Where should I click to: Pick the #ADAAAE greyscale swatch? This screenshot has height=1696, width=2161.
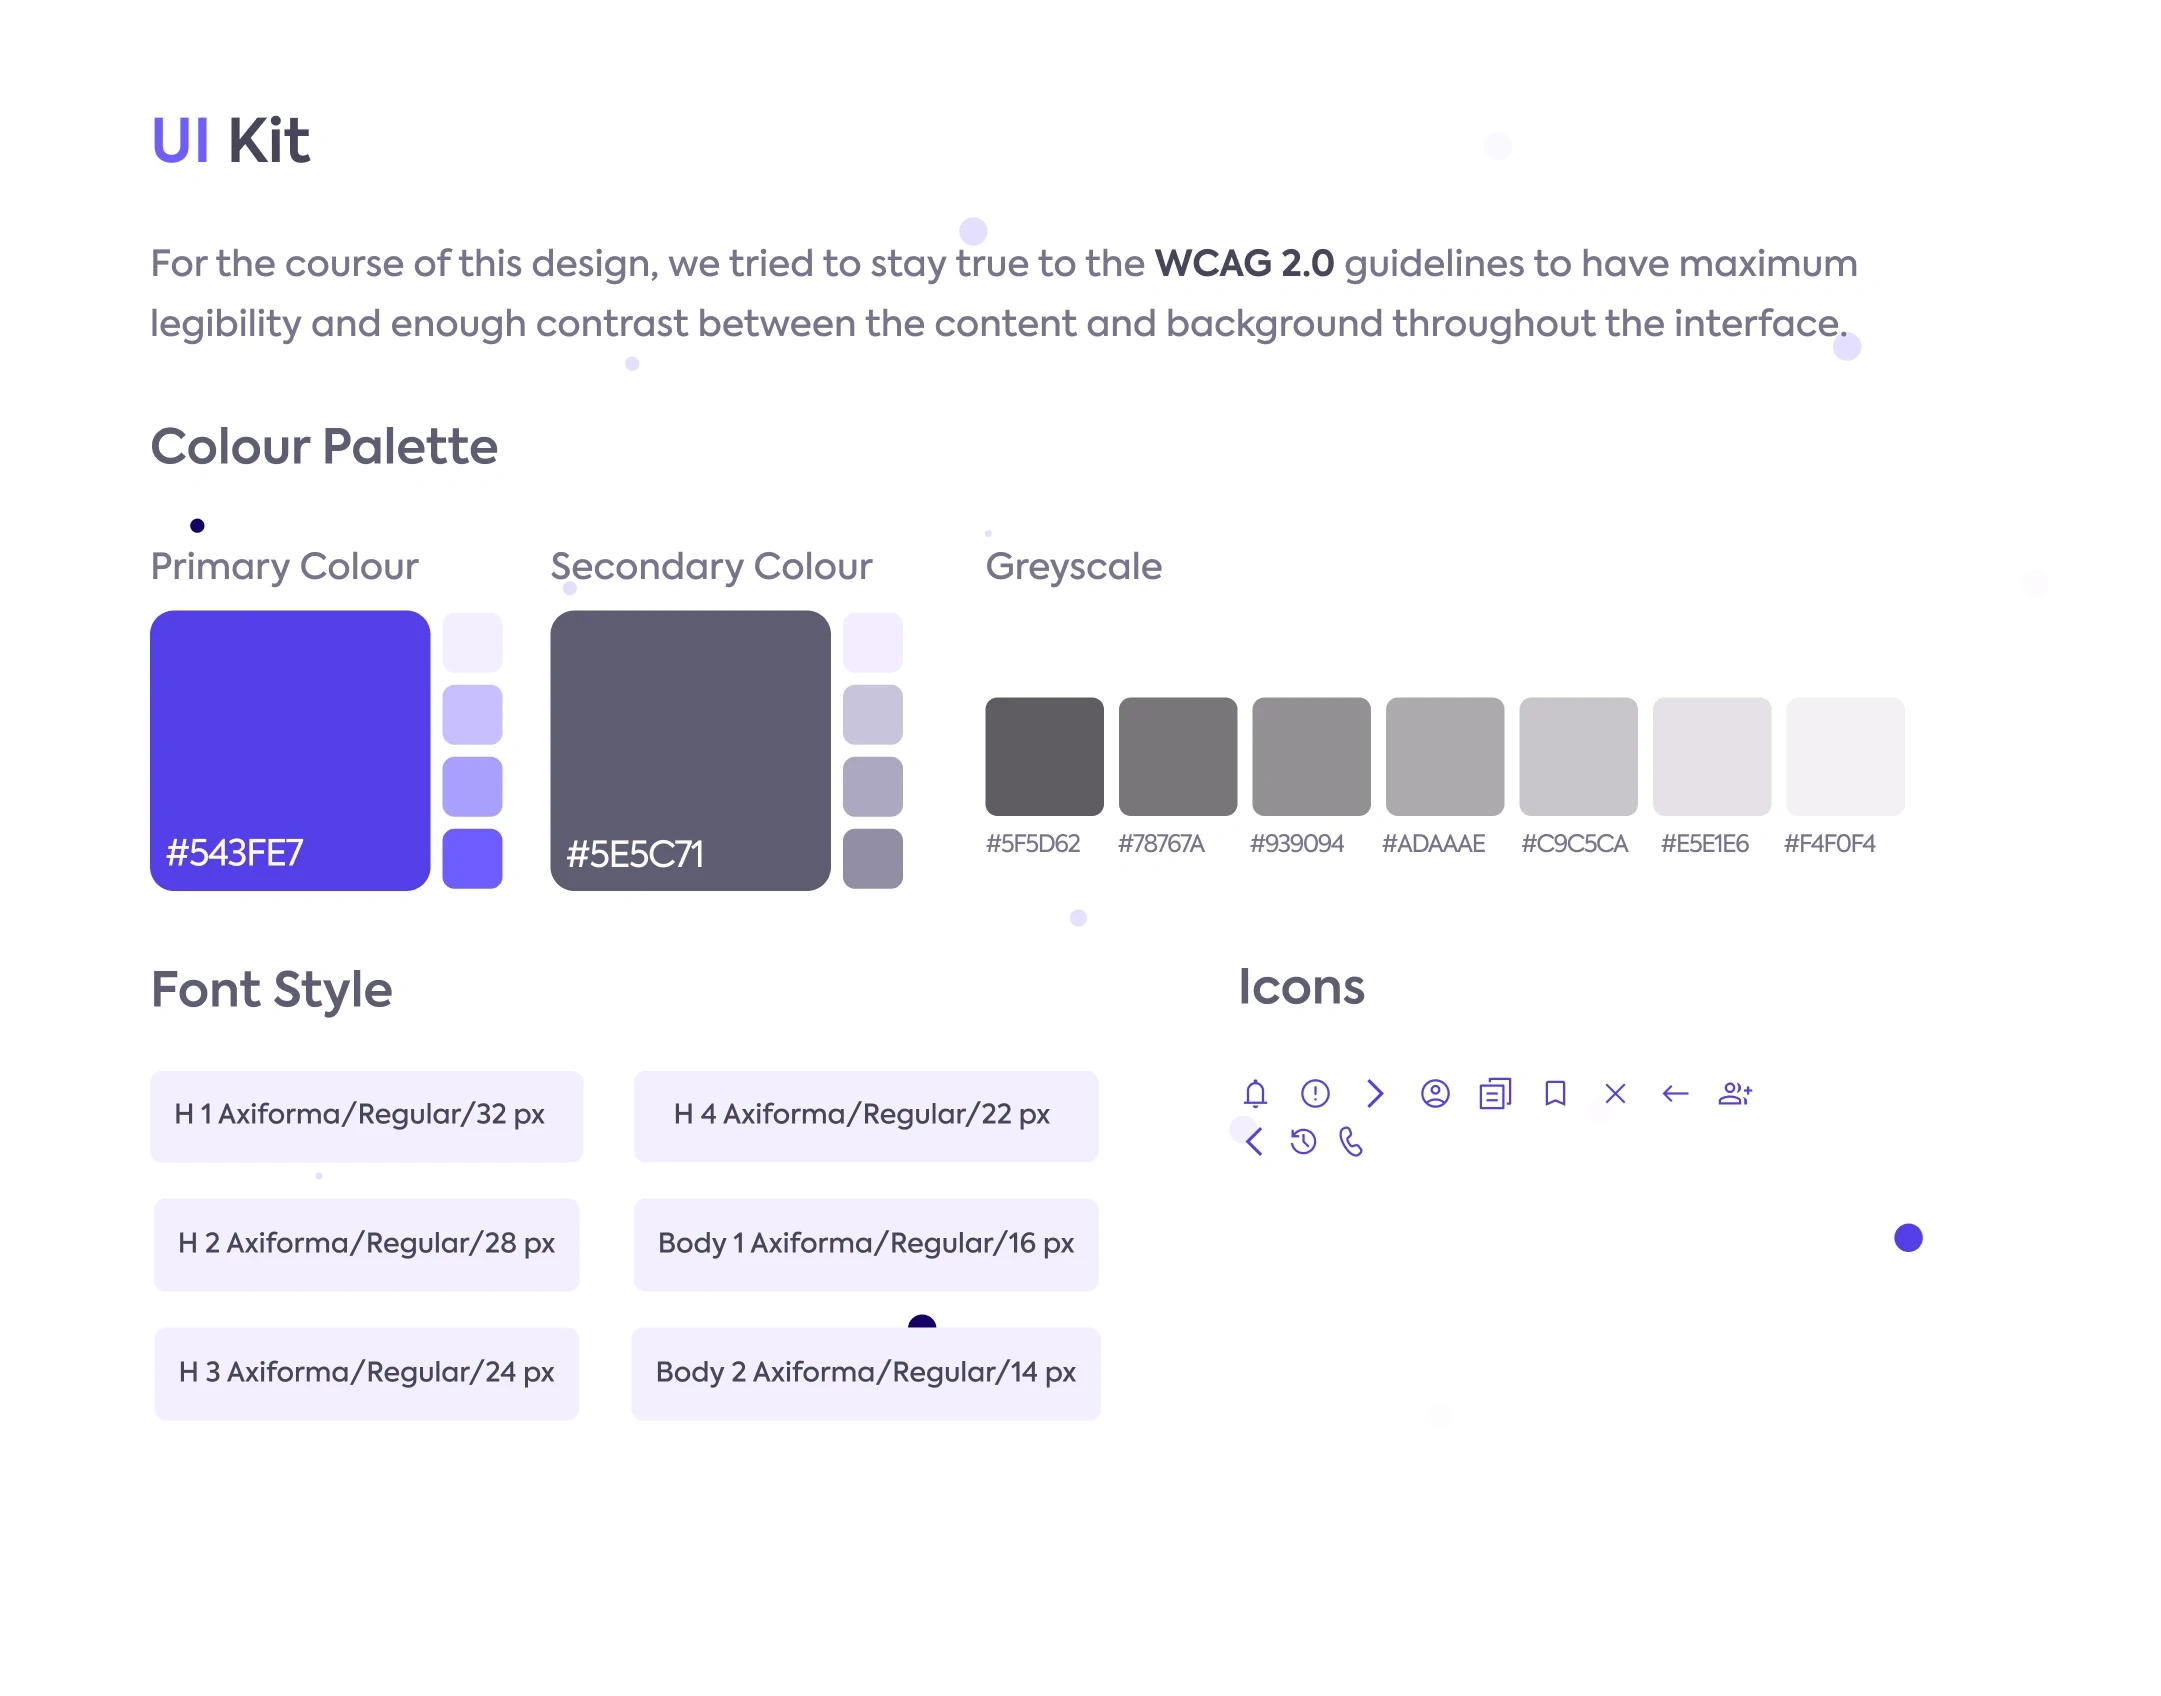pyautogui.click(x=1444, y=756)
